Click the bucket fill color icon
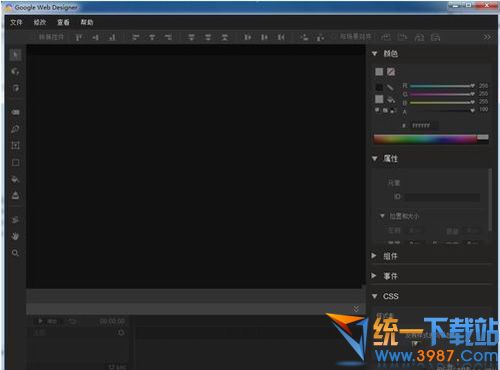500x370 pixels. (x=391, y=99)
